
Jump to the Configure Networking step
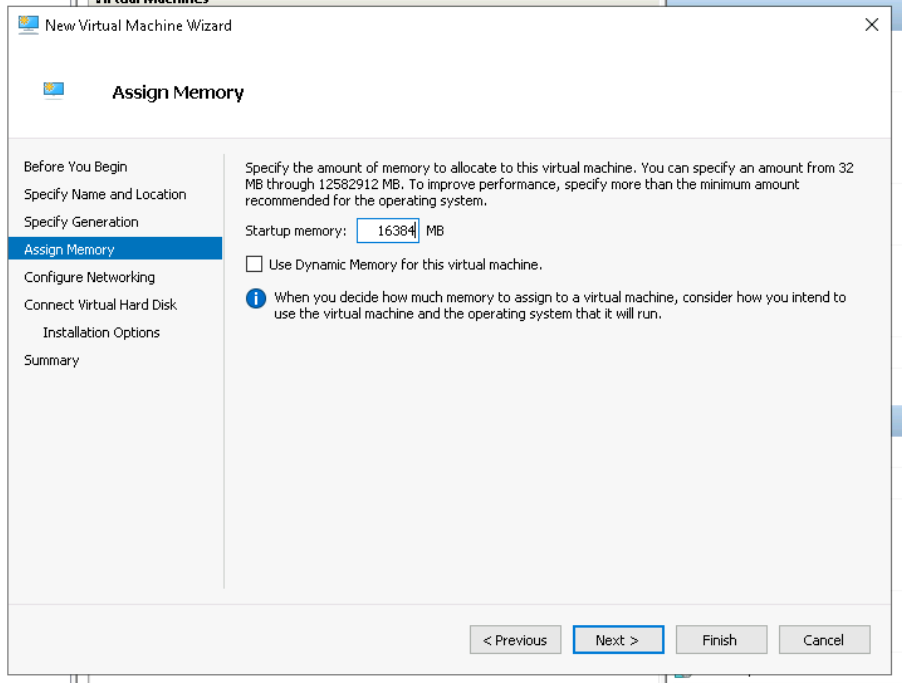pyautogui.click(x=89, y=277)
